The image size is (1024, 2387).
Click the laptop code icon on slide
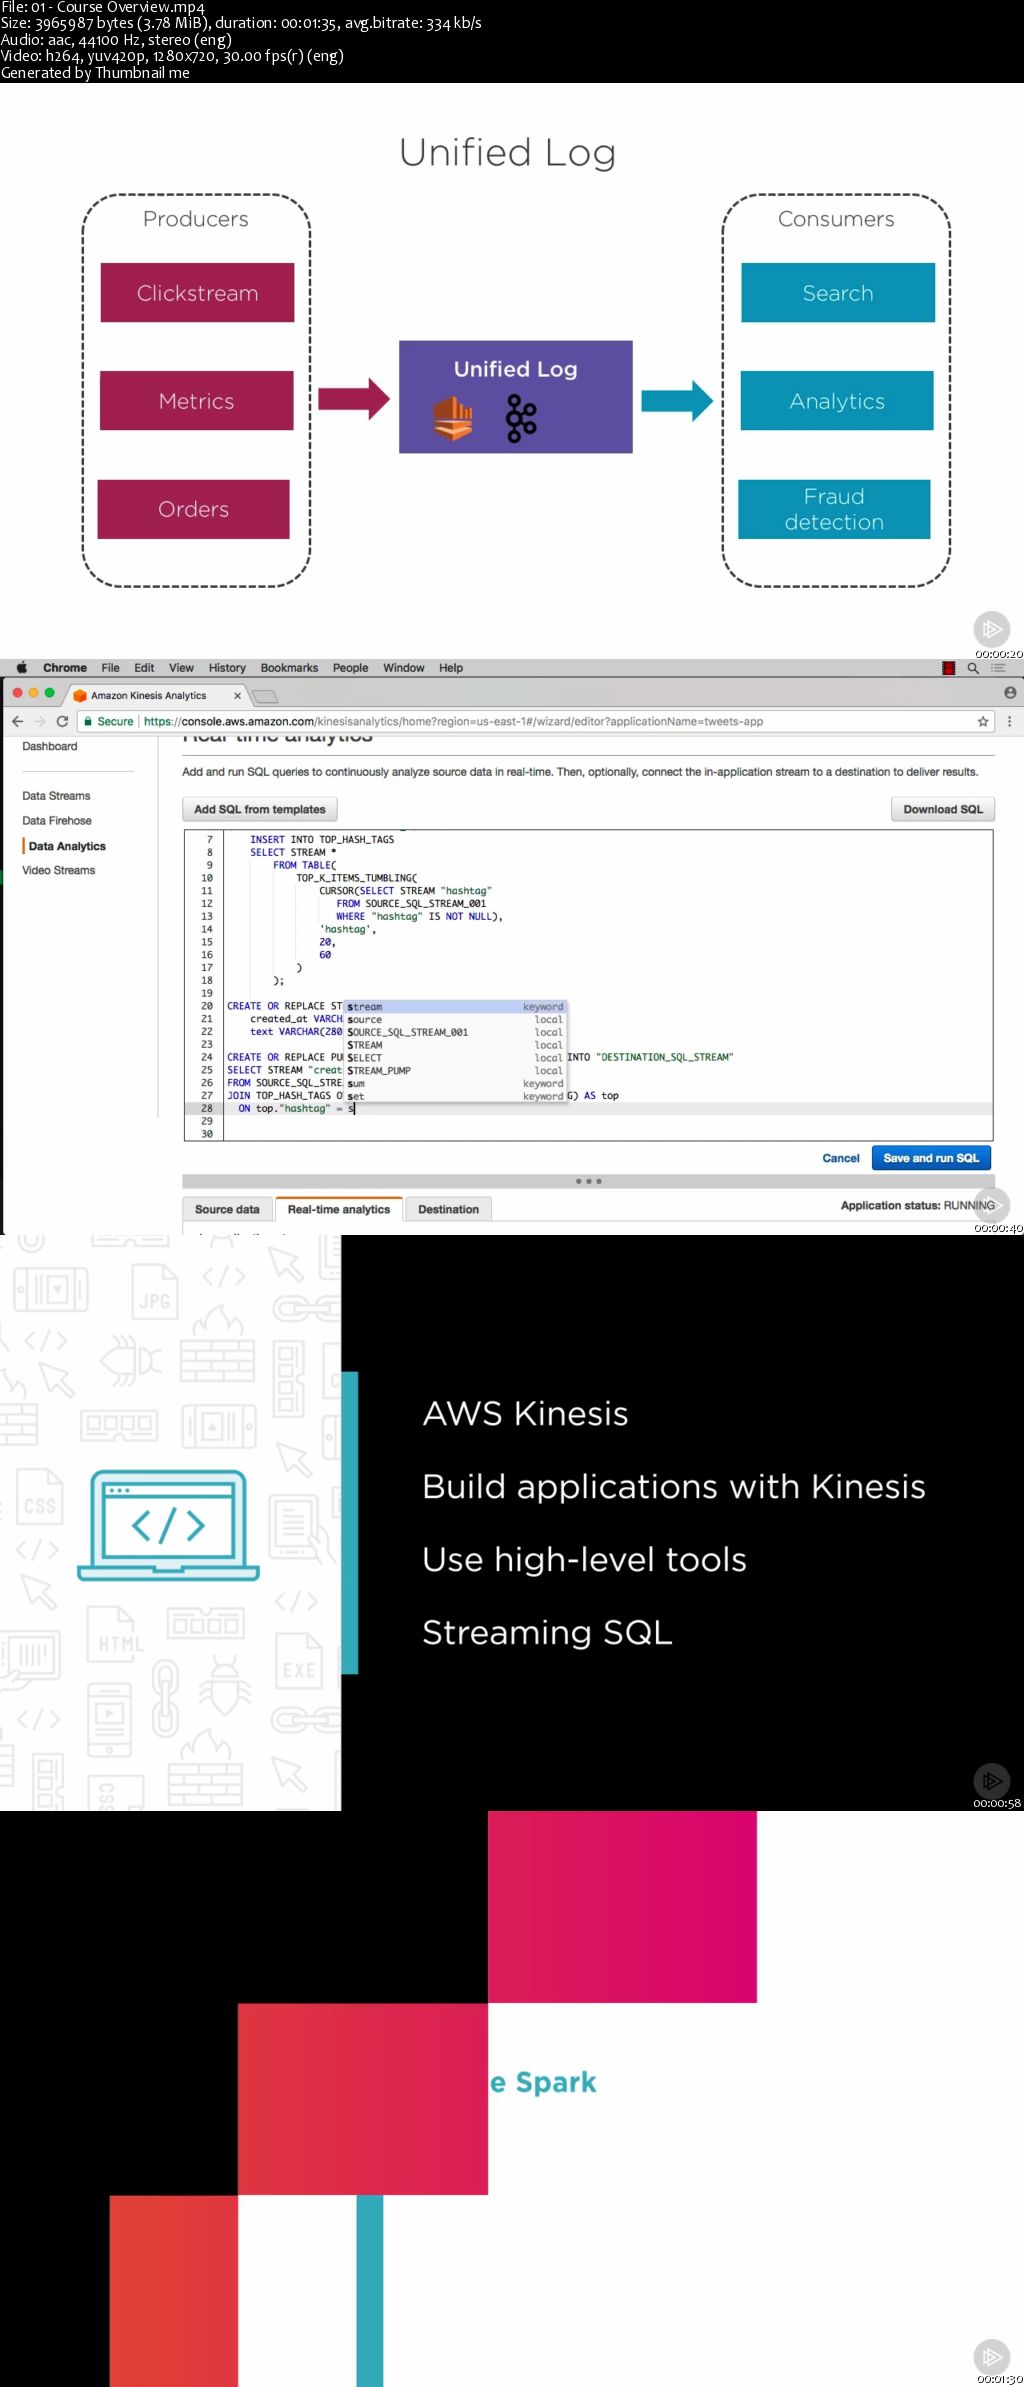click(168, 1524)
